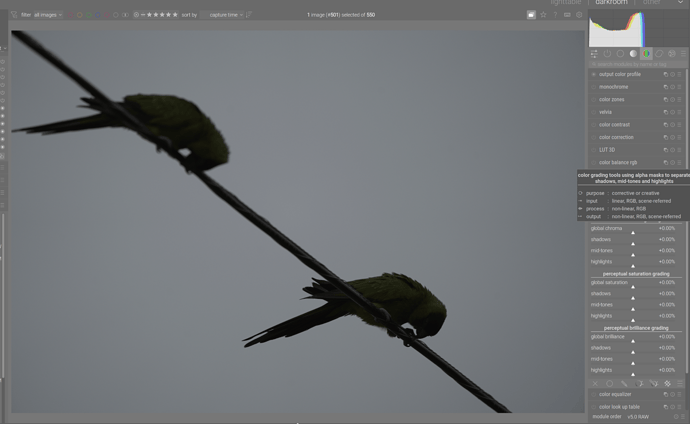Open the 'all images' filter dropdown
Image resolution: width=690 pixels, height=424 pixels.
pyautogui.click(x=47, y=15)
